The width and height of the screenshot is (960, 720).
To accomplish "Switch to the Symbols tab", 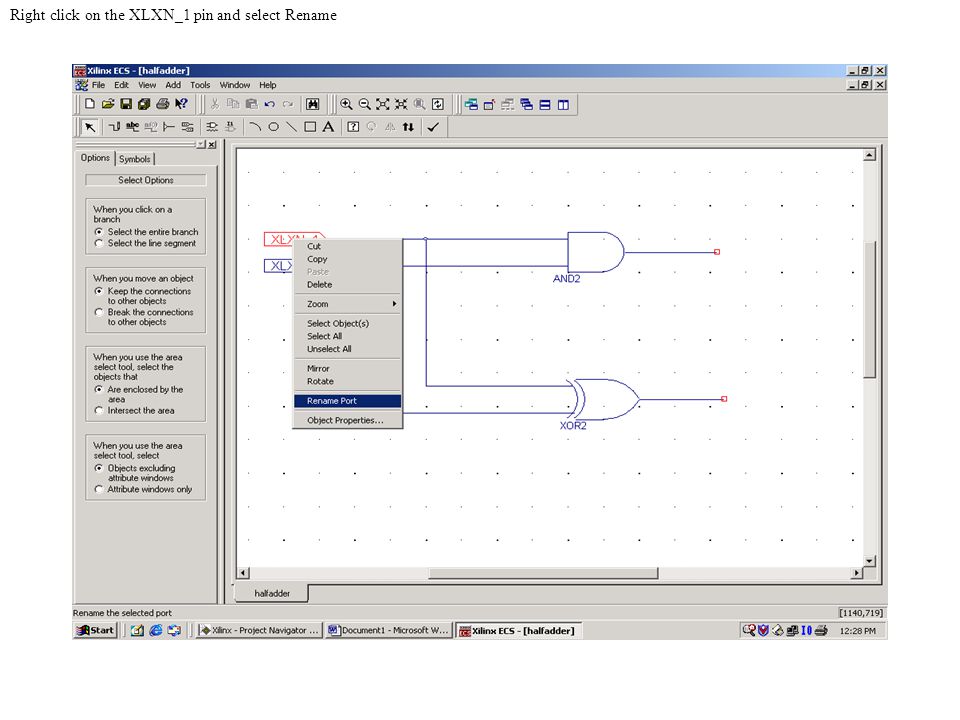I will [x=135, y=159].
